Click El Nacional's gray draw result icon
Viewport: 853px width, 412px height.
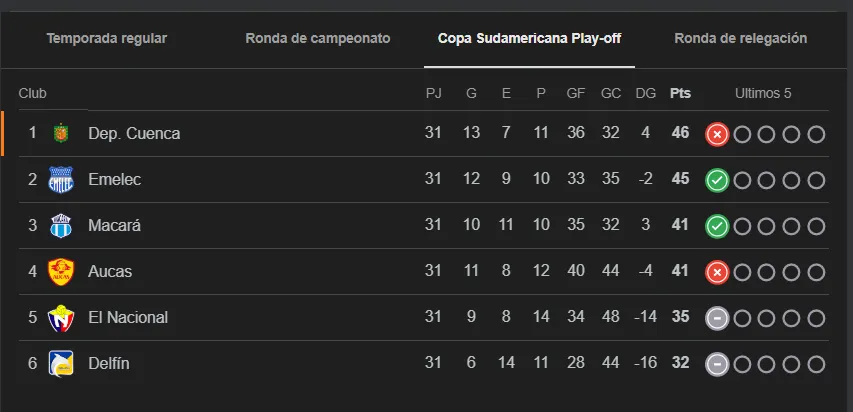pos(716,318)
